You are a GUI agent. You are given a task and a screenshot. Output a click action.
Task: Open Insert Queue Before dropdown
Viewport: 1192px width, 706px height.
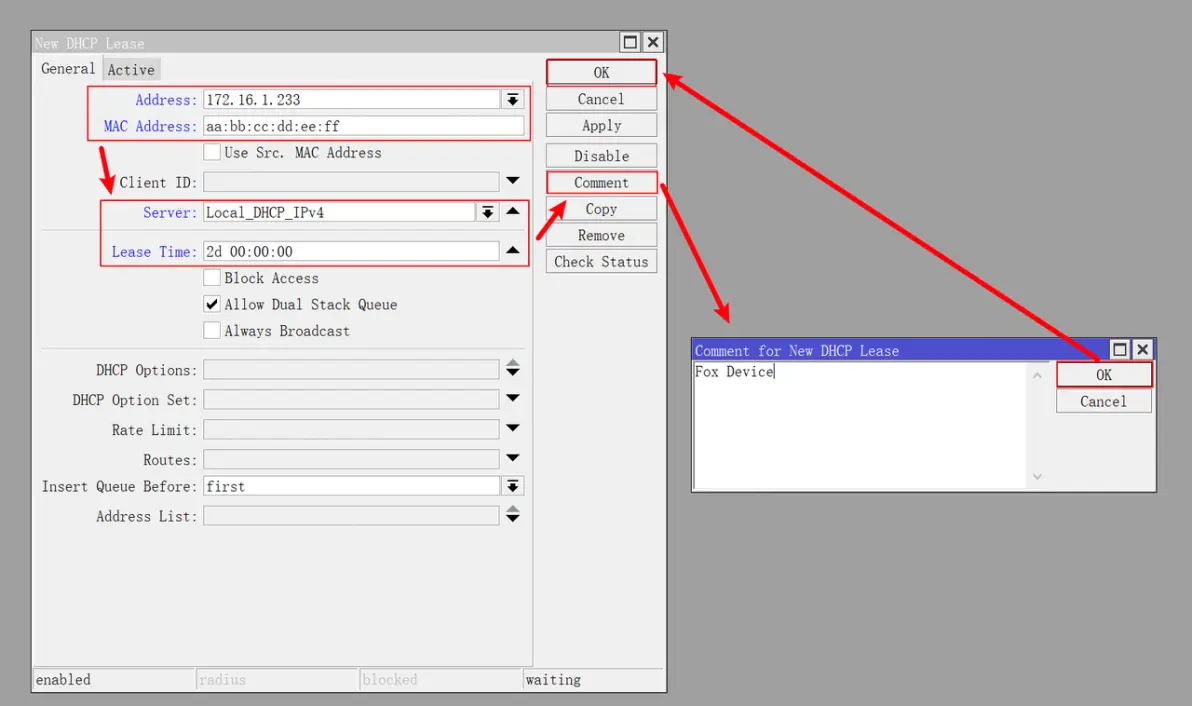click(512, 486)
